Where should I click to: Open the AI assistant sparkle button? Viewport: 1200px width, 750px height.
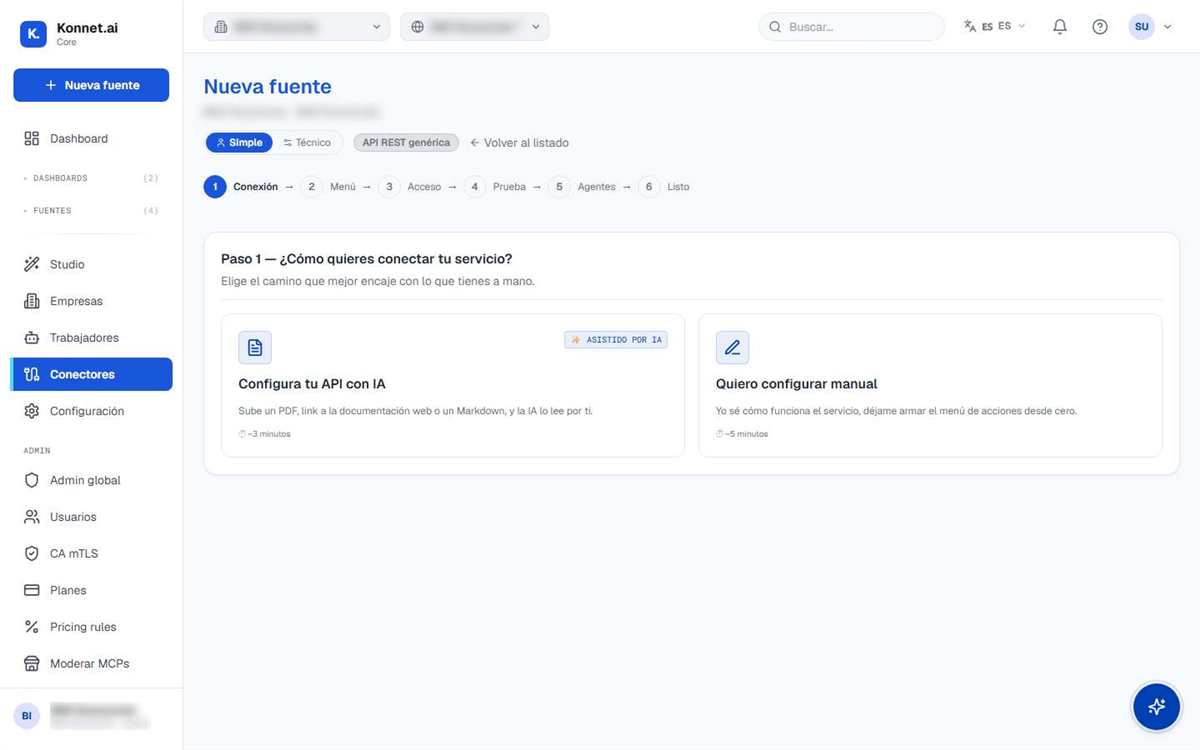pyautogui.click(x=1156, y=707)
